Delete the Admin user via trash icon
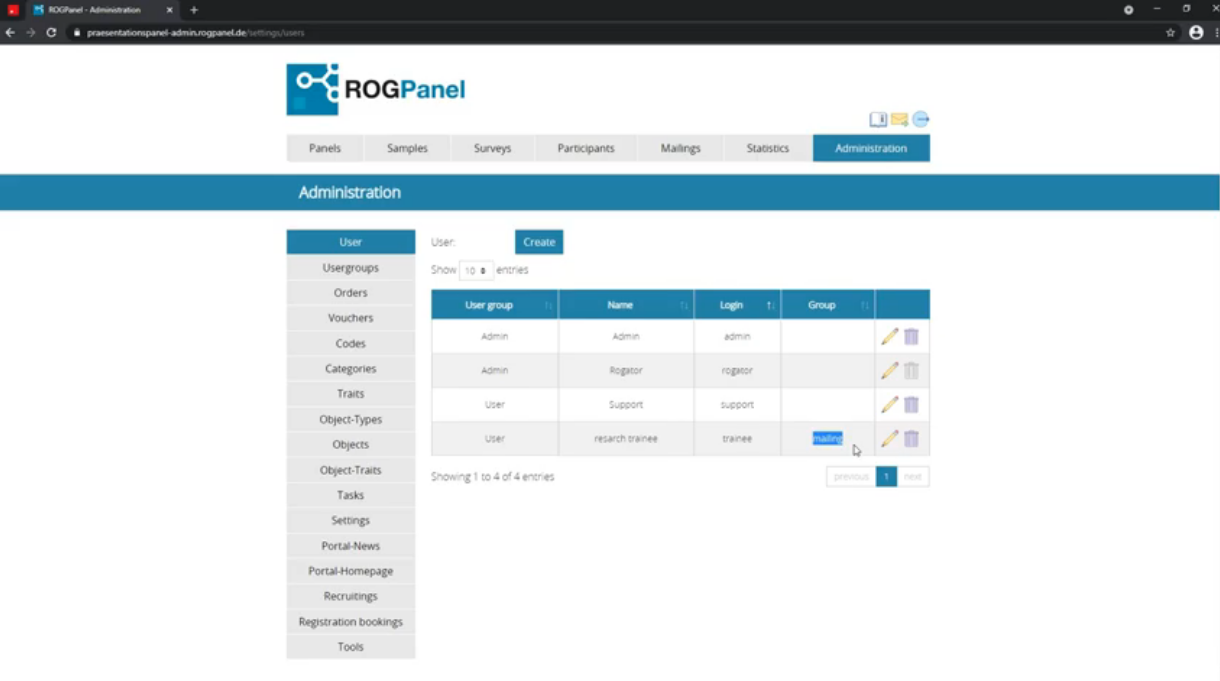This screenshot has height=681, width=1220. (911, 337)
